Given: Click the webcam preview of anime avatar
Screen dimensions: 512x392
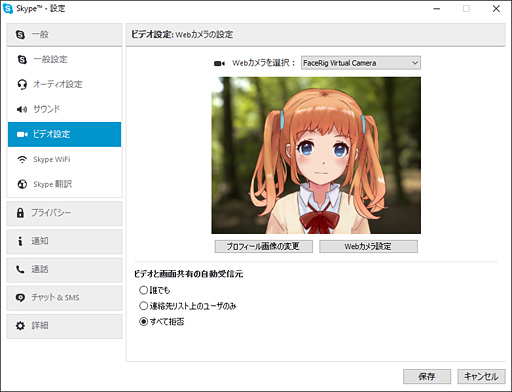Looking at the screenshot, I should [316, 155].
